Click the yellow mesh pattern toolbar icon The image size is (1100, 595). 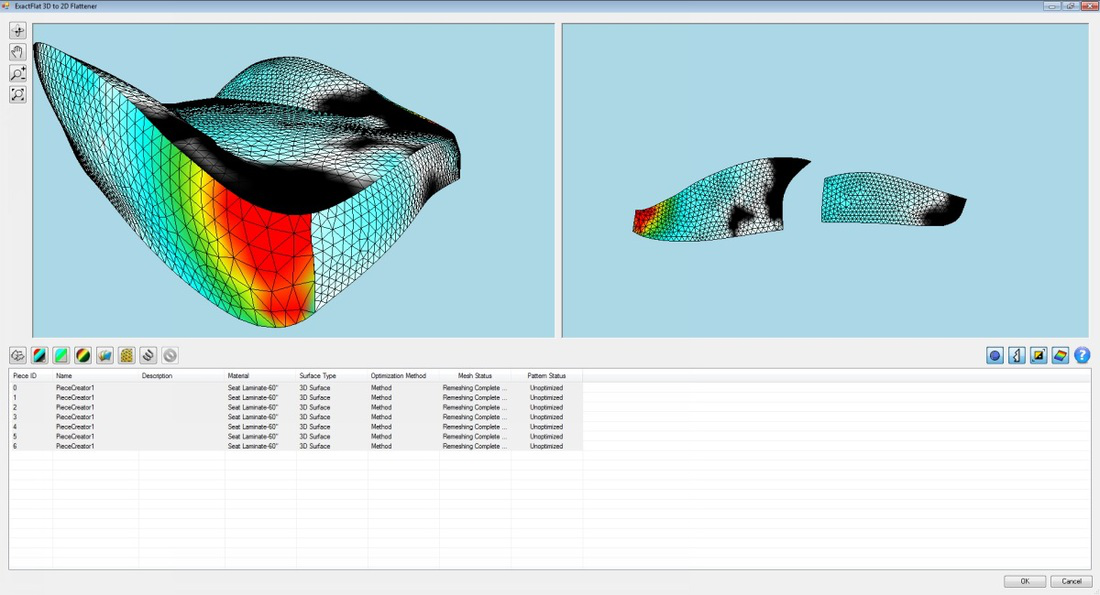tap(127, 356)
